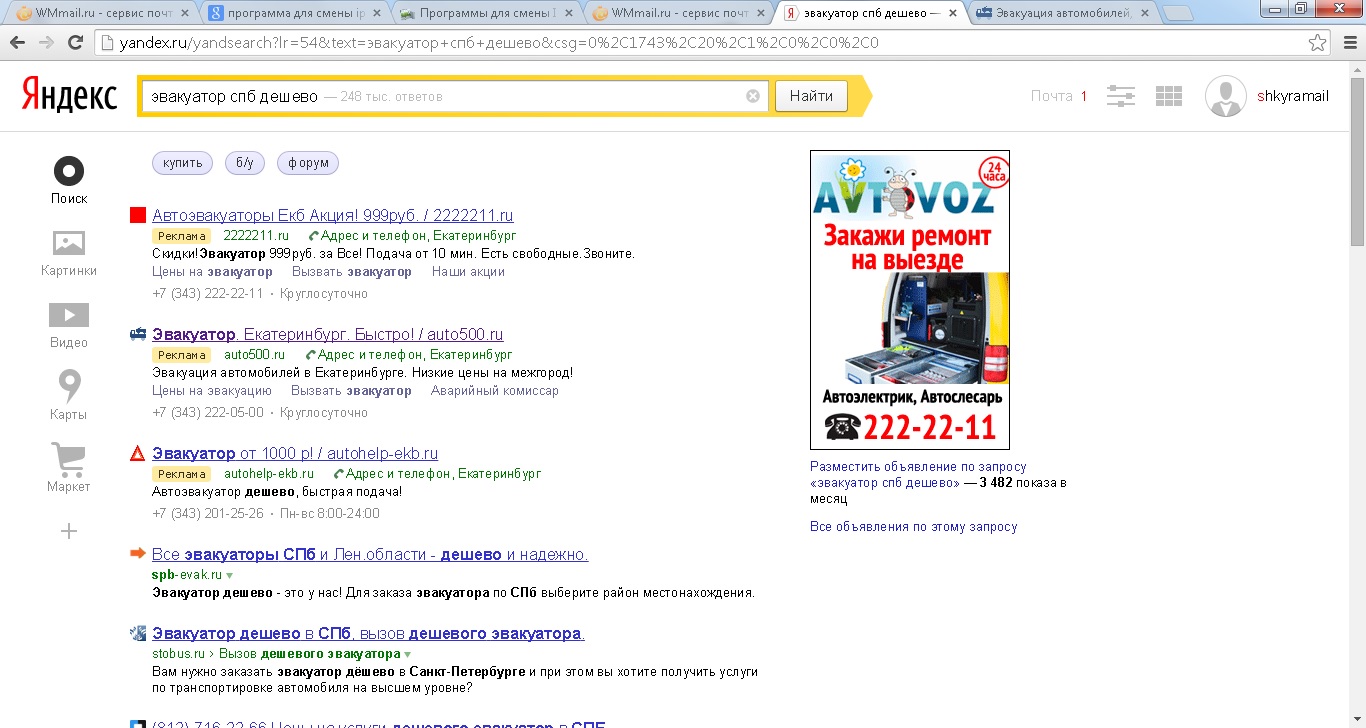This screenshot has height=728, width=1366.
Task: Click orange arrow favicon of spb-evak result
Action: (138, 553)
